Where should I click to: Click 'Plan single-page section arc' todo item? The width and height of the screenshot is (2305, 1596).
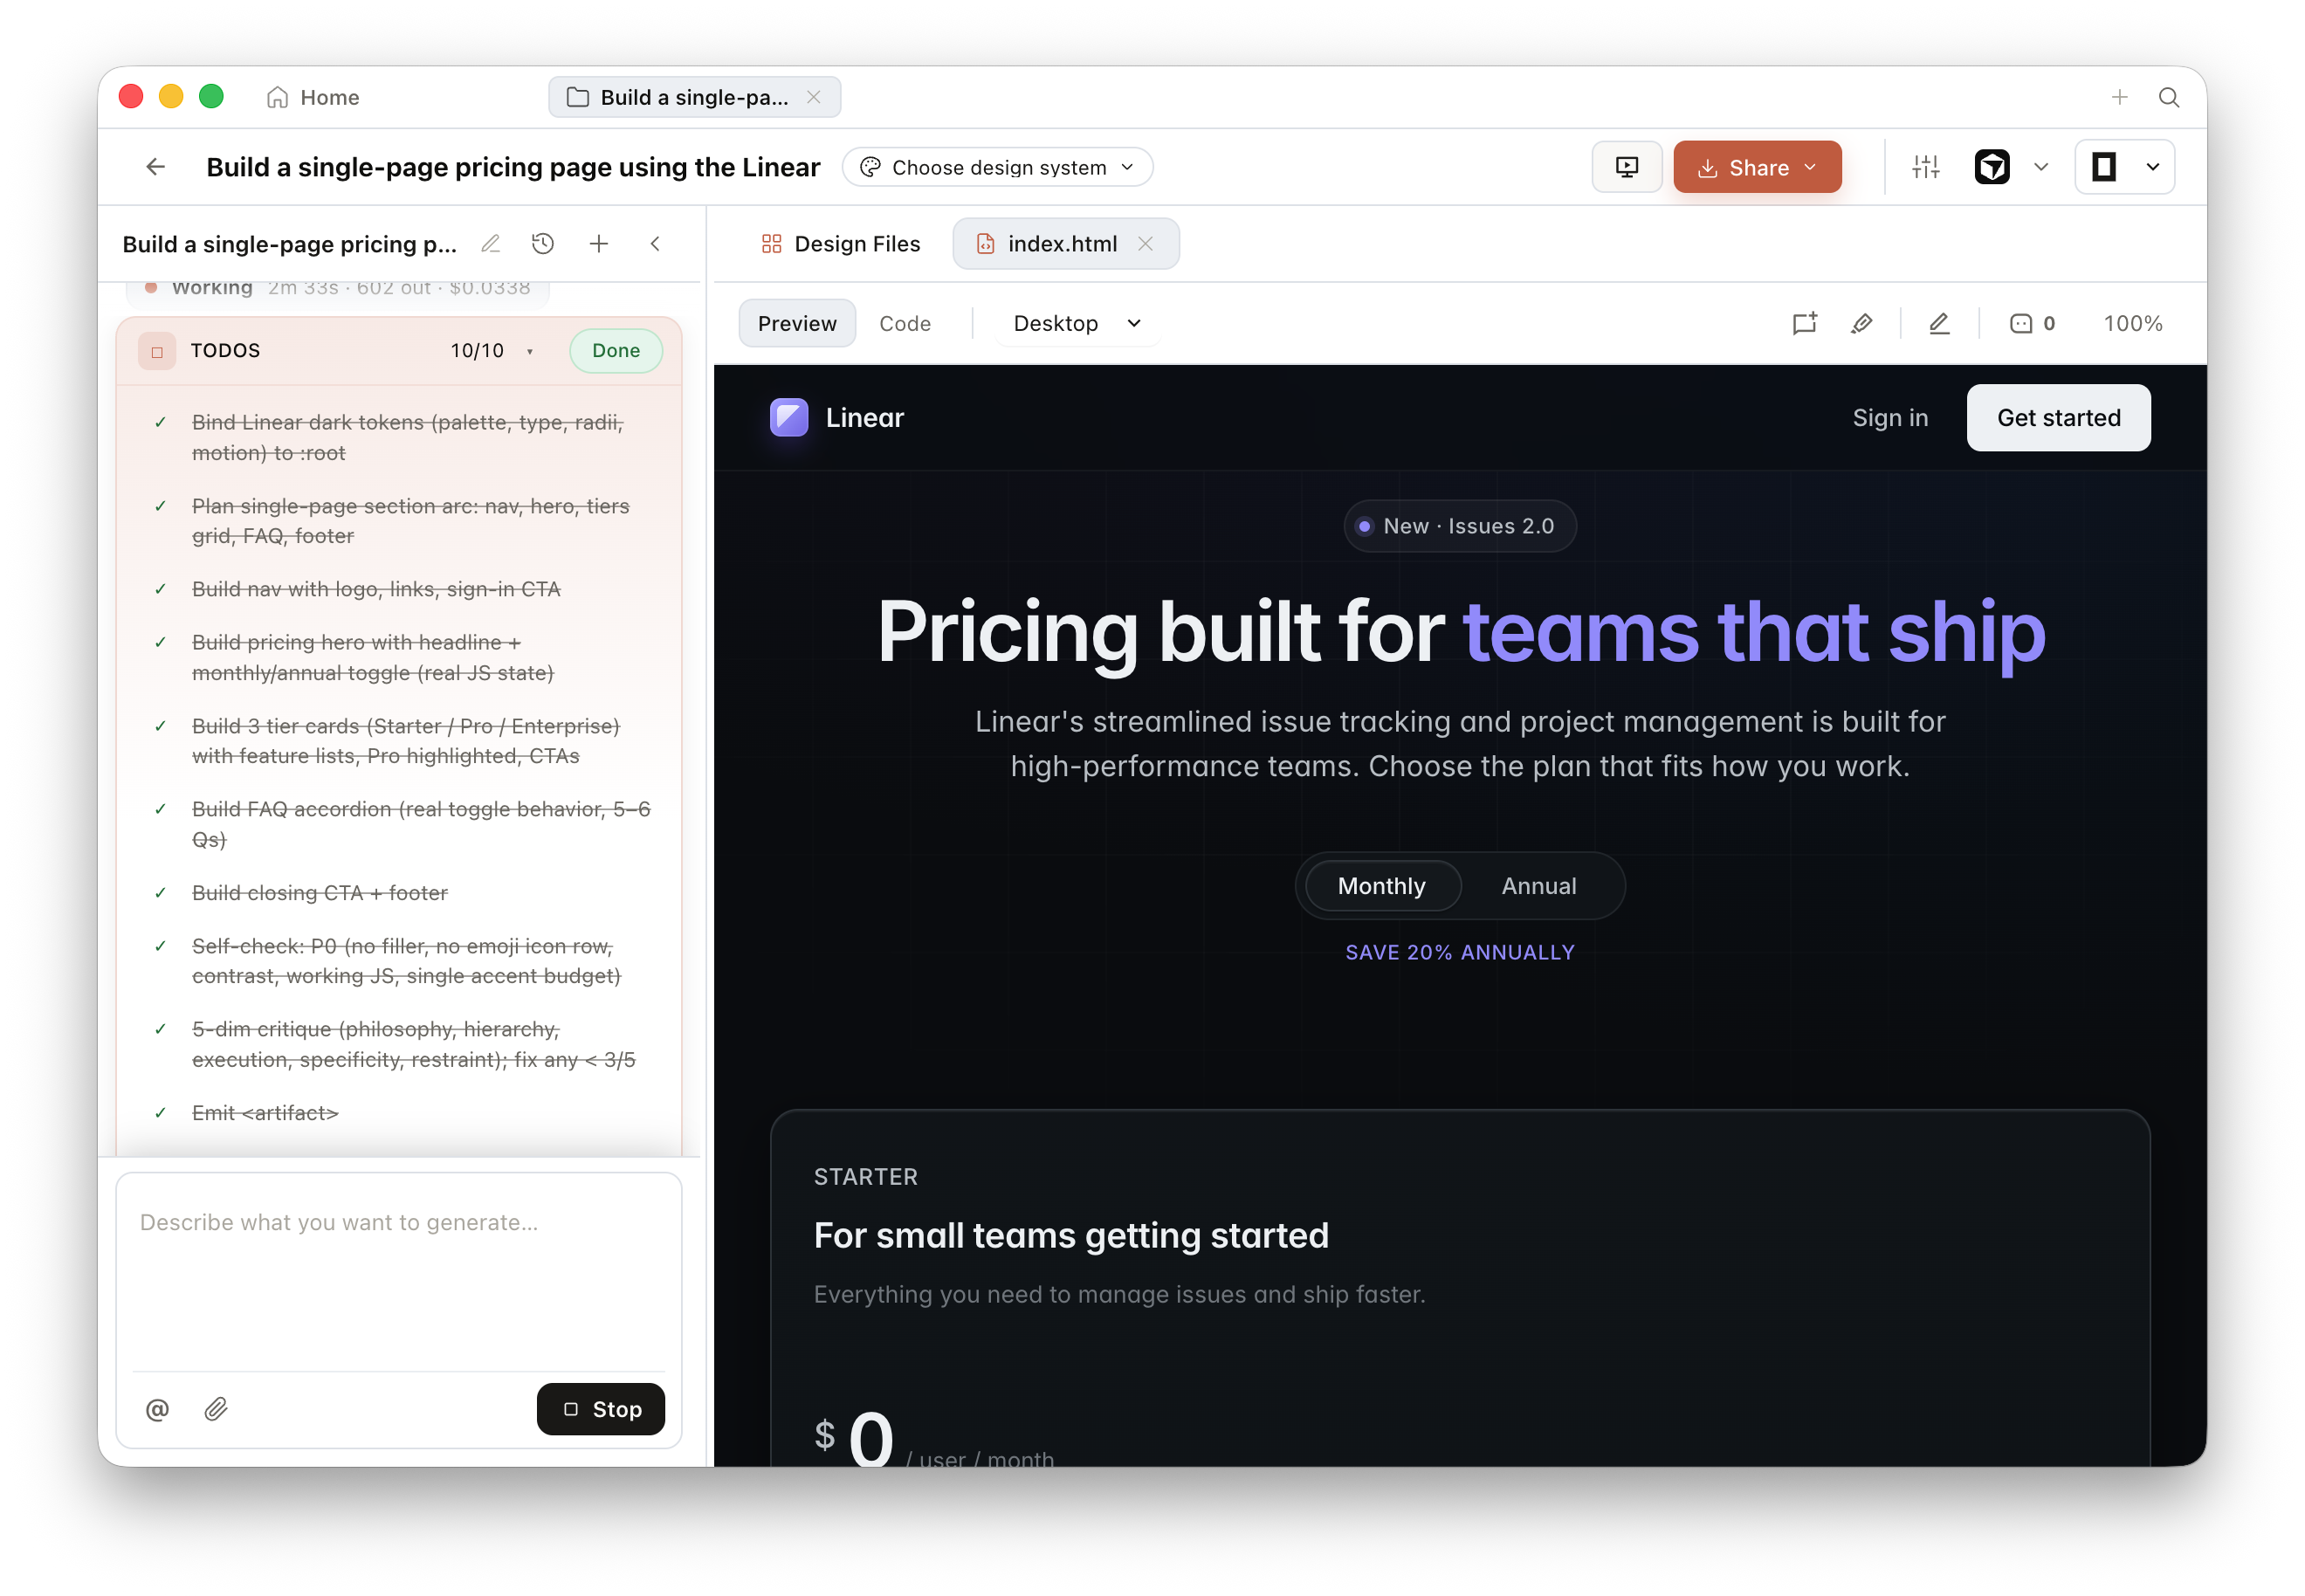[x=410, y=521]
